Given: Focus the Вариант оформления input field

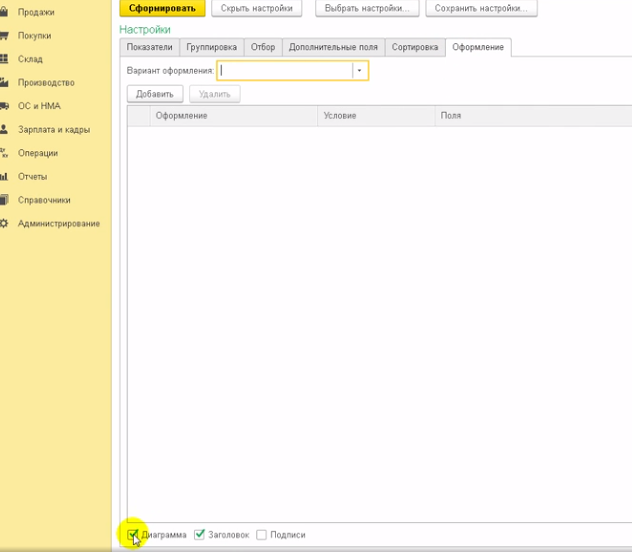Looking at the screenshot, I should pos(285,71).
